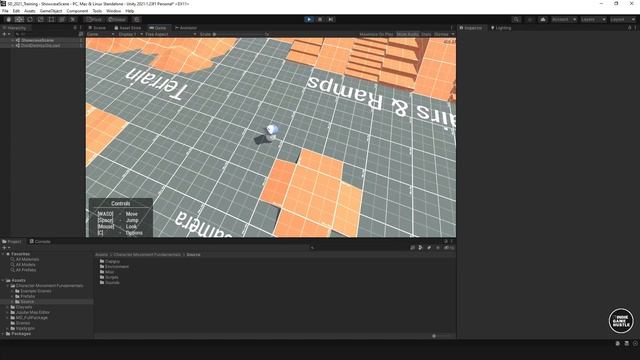
Task: Select the Move tool in toolbar
Action: [x=19, y=19]
